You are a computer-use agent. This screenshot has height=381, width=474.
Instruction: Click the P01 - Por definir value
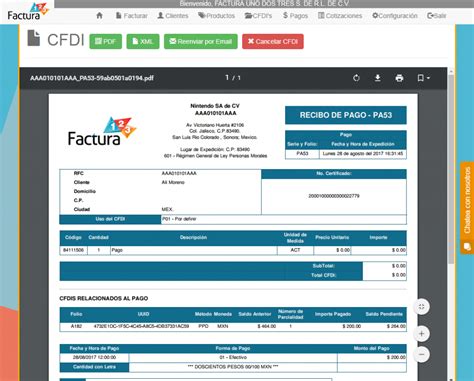click(x=179, y=219)
